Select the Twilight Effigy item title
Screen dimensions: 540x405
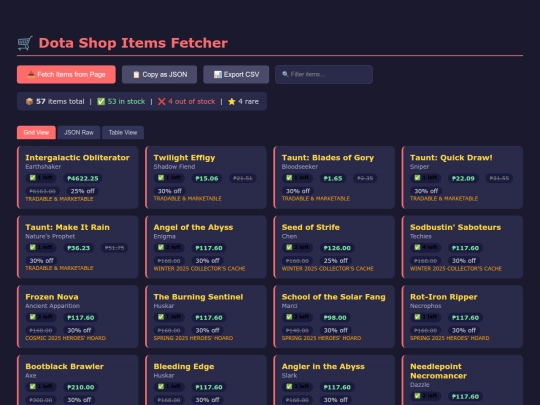tap(184, 158)
